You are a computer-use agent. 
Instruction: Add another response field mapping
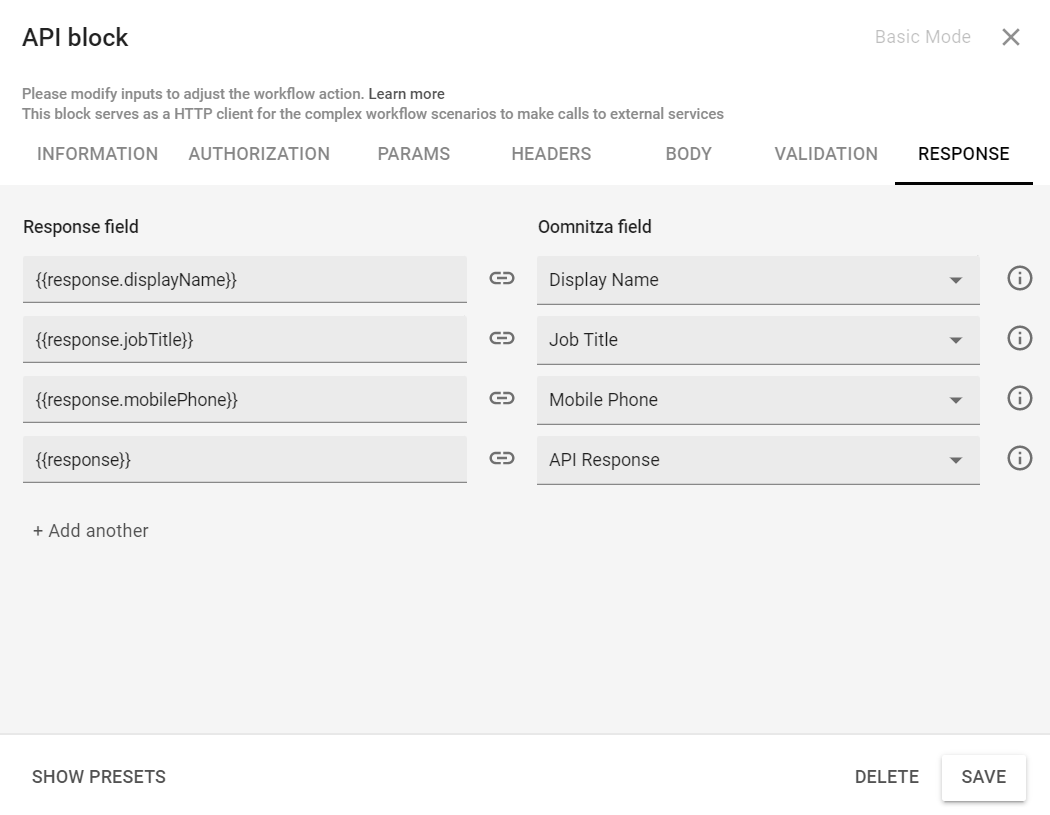(90, 531)
